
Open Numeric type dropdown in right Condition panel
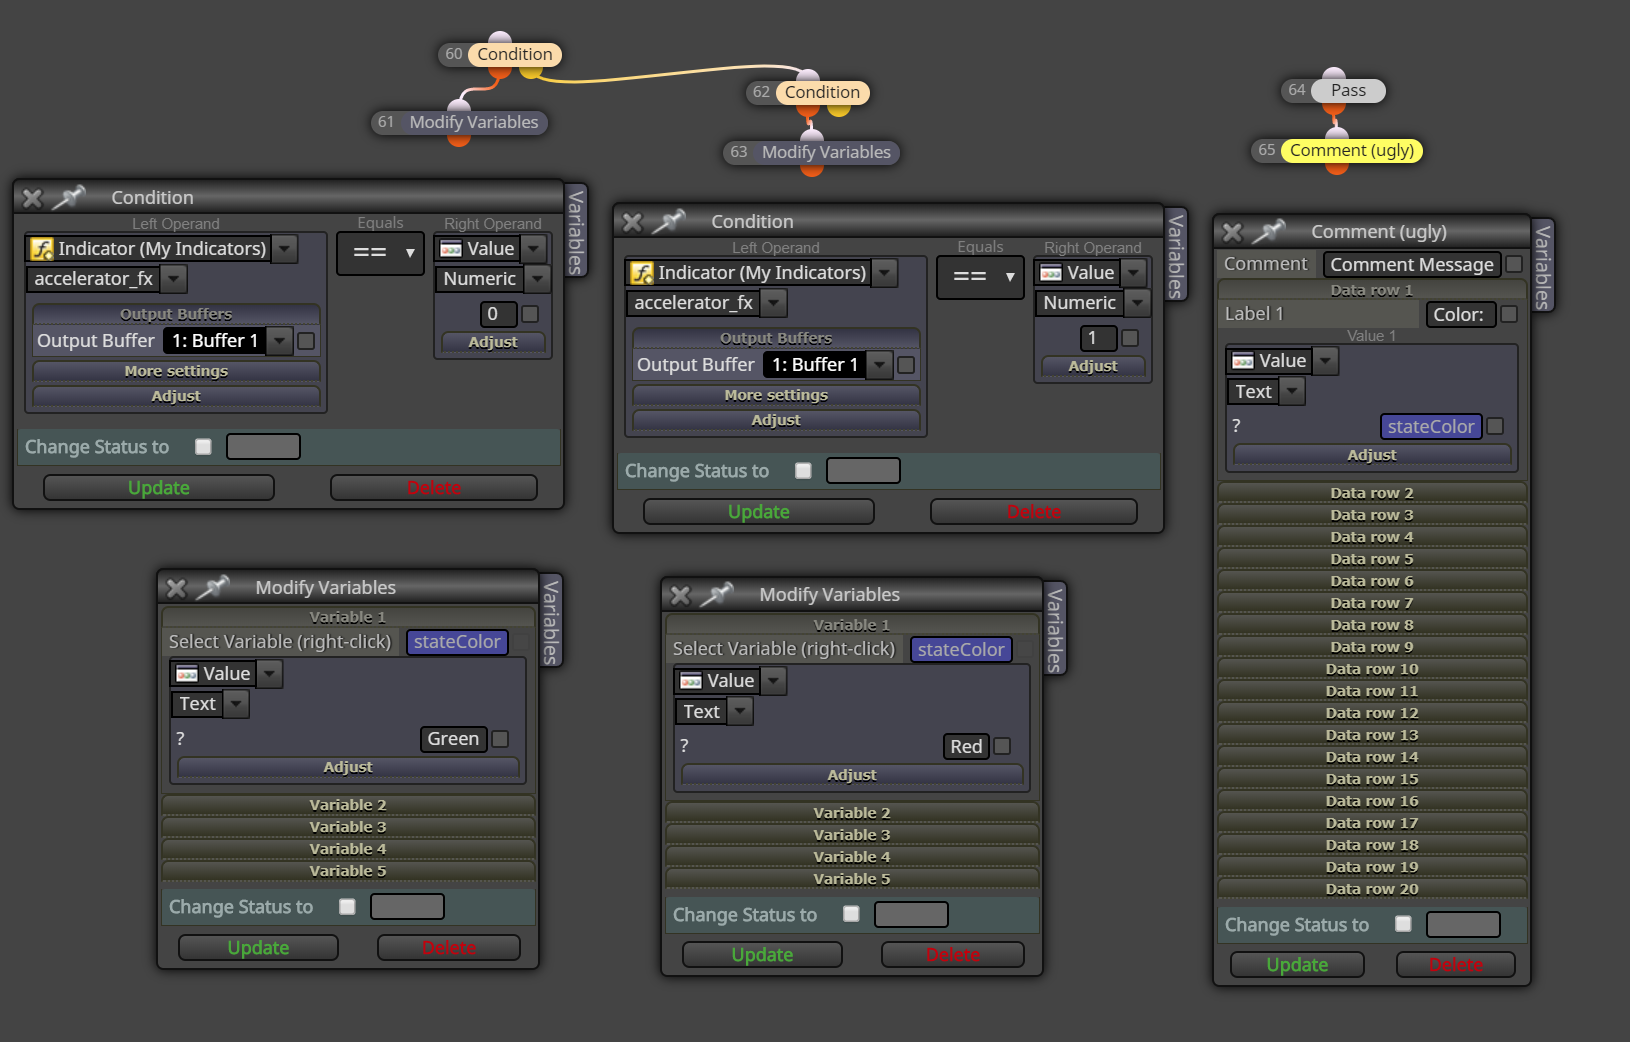[1137, 303]
